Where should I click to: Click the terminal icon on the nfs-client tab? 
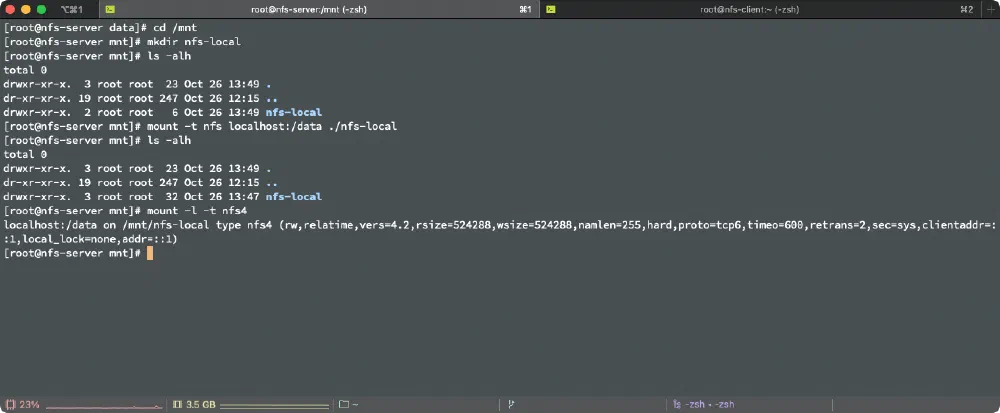pyautogui.click(x=550, y=9)
